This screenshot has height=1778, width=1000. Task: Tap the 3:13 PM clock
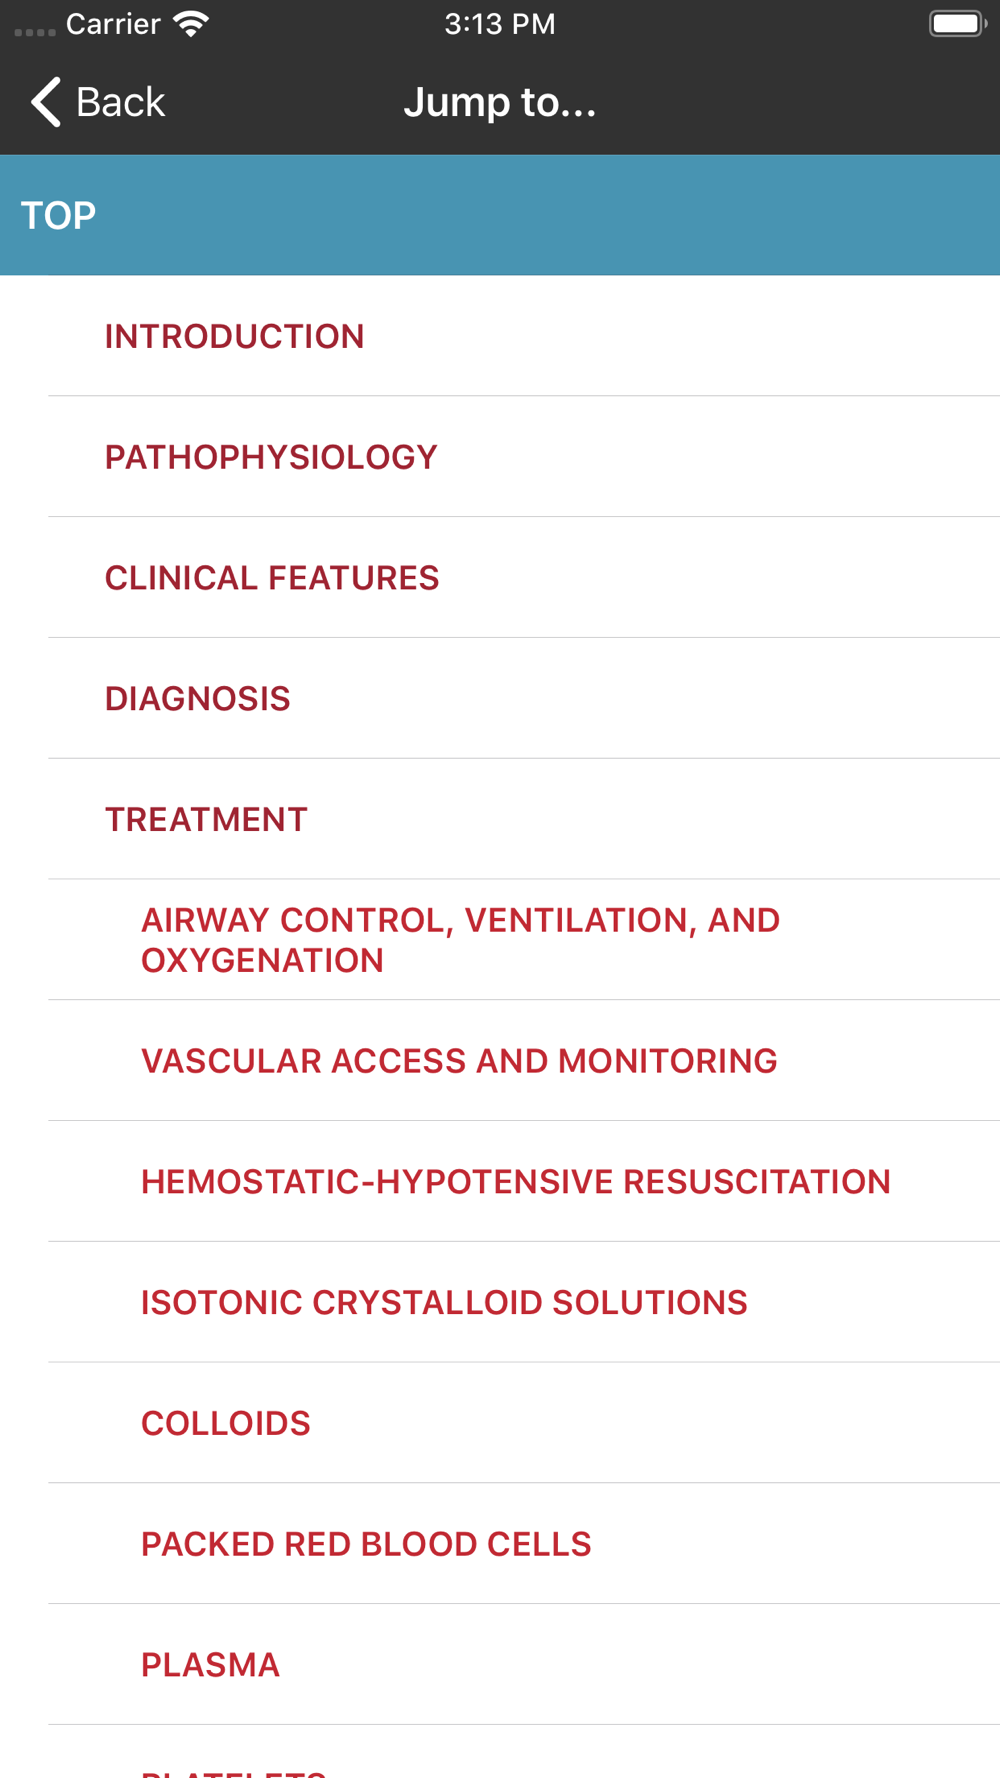click(500, 24)
